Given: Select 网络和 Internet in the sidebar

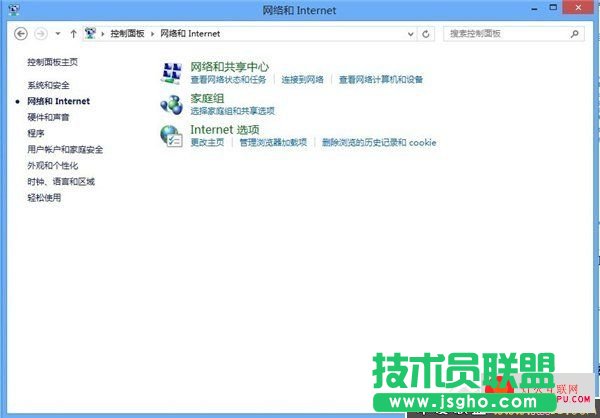Looking at the screenshot, I should pyautogui.click(x=59, y=101).
